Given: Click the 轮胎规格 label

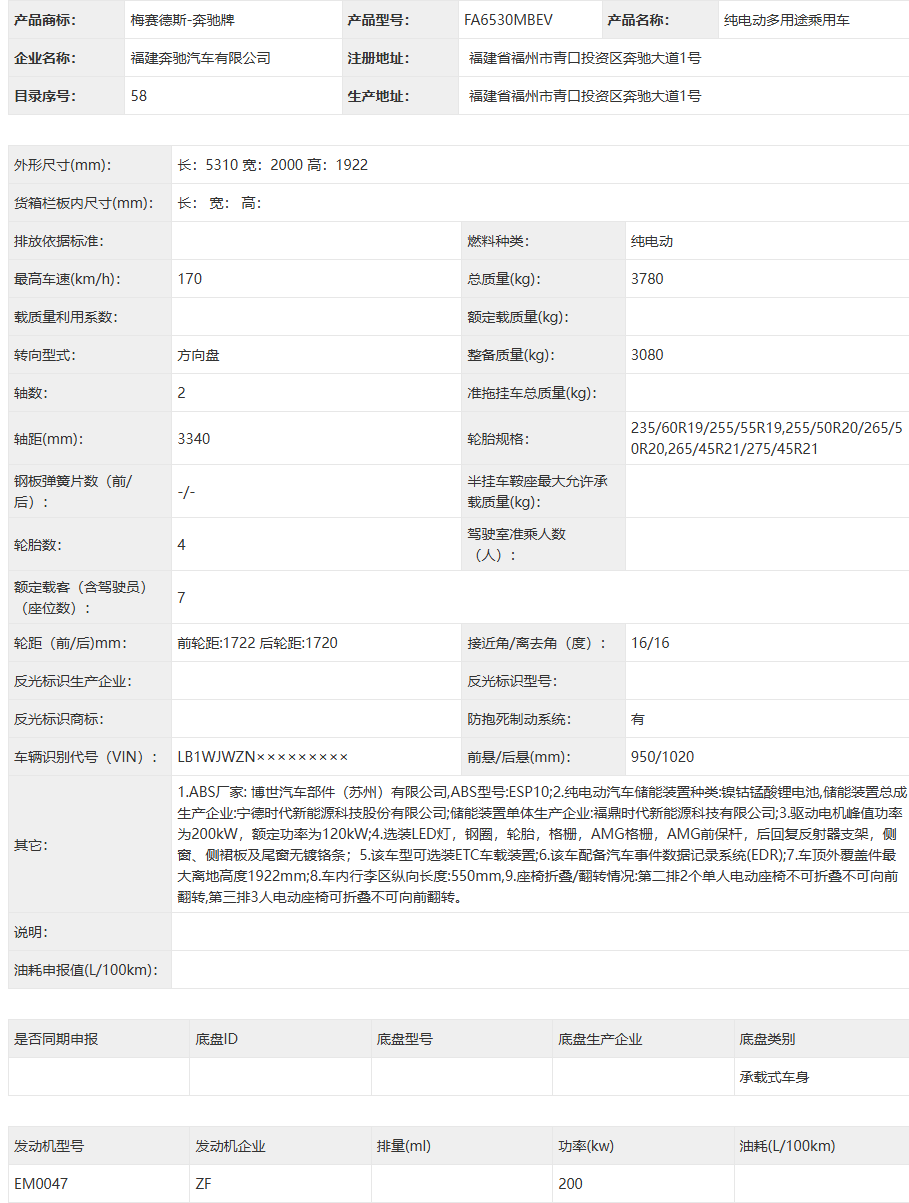Looking at the screenshot, I should pyautogui.click(x=497, y=438).
